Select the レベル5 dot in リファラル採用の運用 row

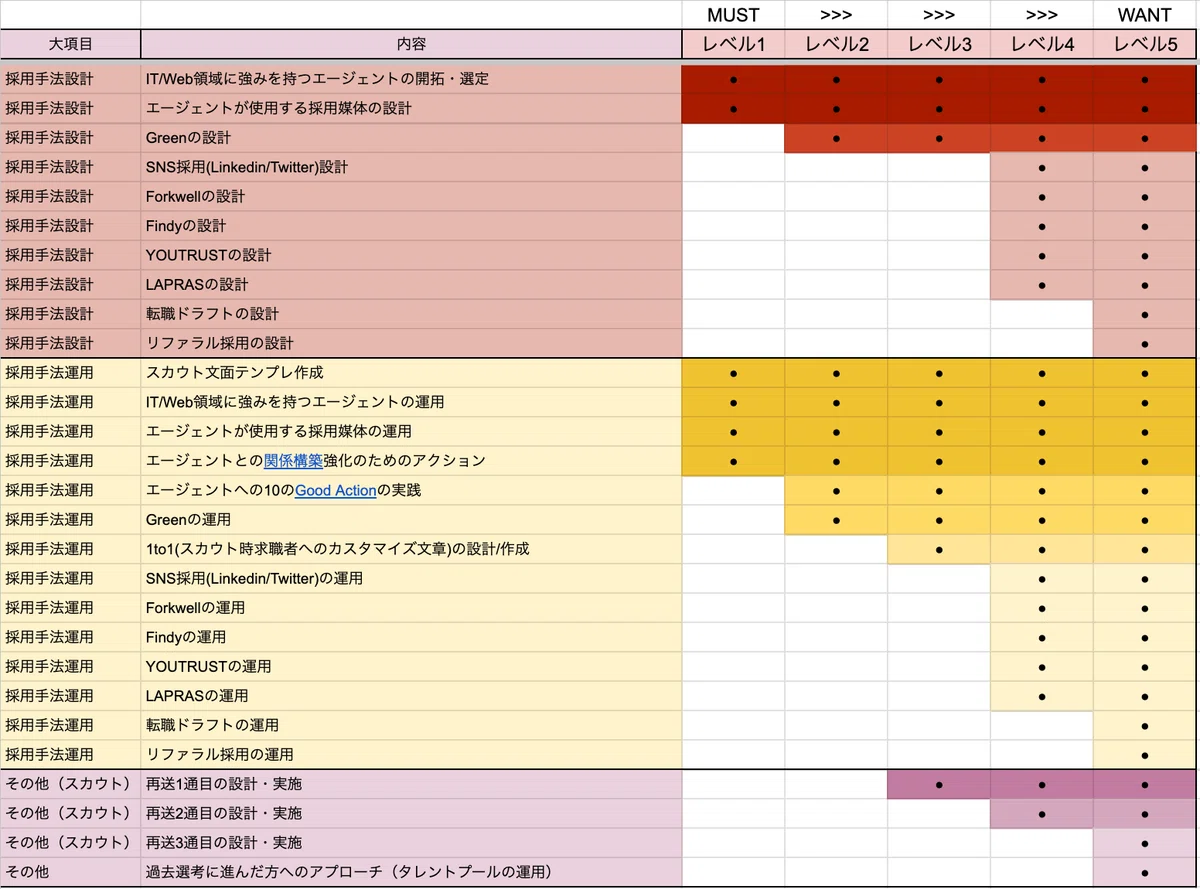(1145, 755)
